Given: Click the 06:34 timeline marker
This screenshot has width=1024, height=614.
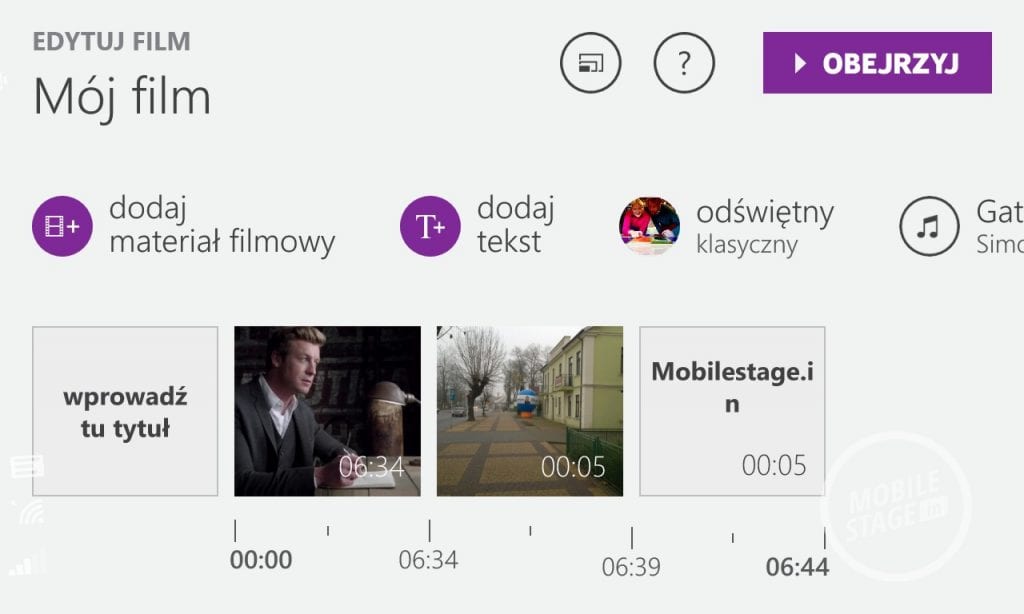Looking at the screenshot, I should pyautogui.click(x=428, y=560).
